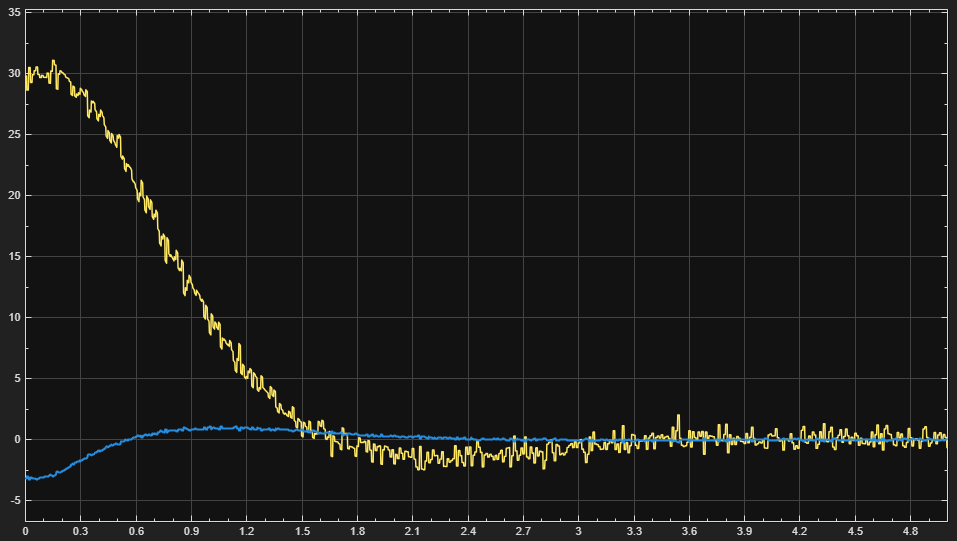Click the x-axis label 0.3
Image resolution: width=957 pixels, height=541 pixels.
pyautogui.click(x=81, y=531)
